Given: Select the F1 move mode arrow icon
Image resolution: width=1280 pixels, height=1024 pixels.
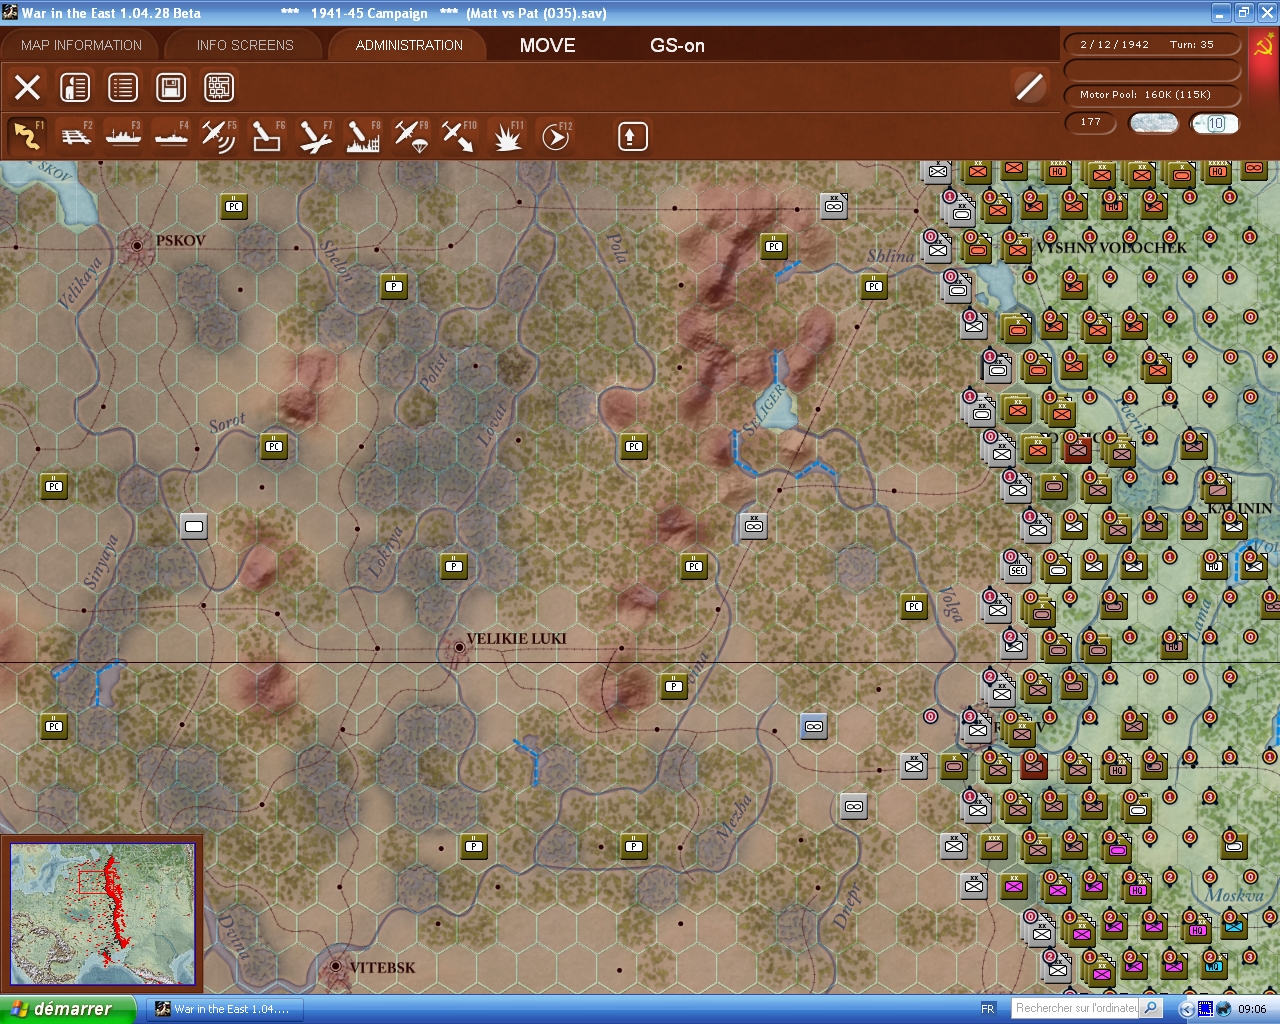Looking at the screenshot, I should coord(27,136).
